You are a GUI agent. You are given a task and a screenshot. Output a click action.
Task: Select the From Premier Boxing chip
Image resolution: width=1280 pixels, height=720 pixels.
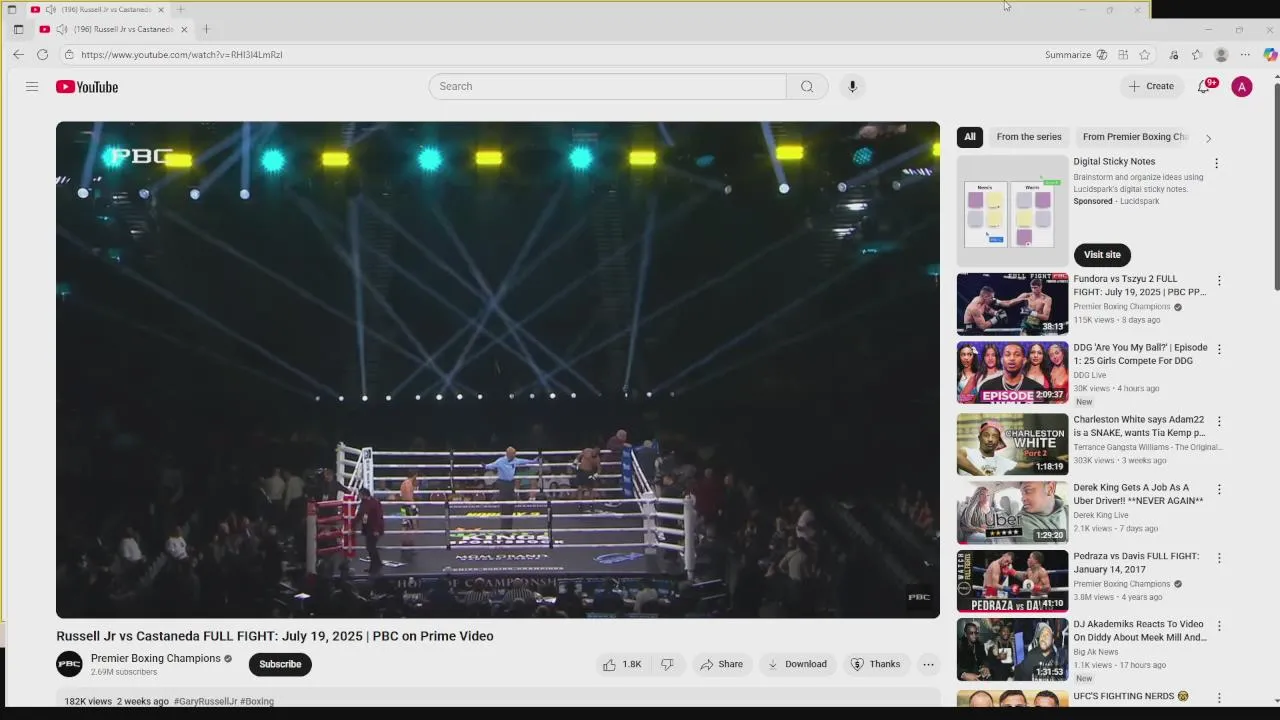[1135, 137]
